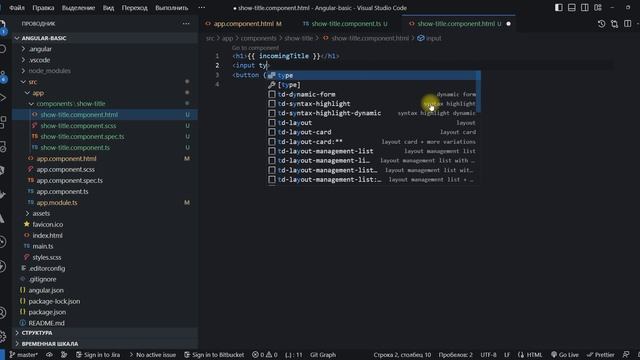Click UTF-8 encoding selector

click(488, 355)
